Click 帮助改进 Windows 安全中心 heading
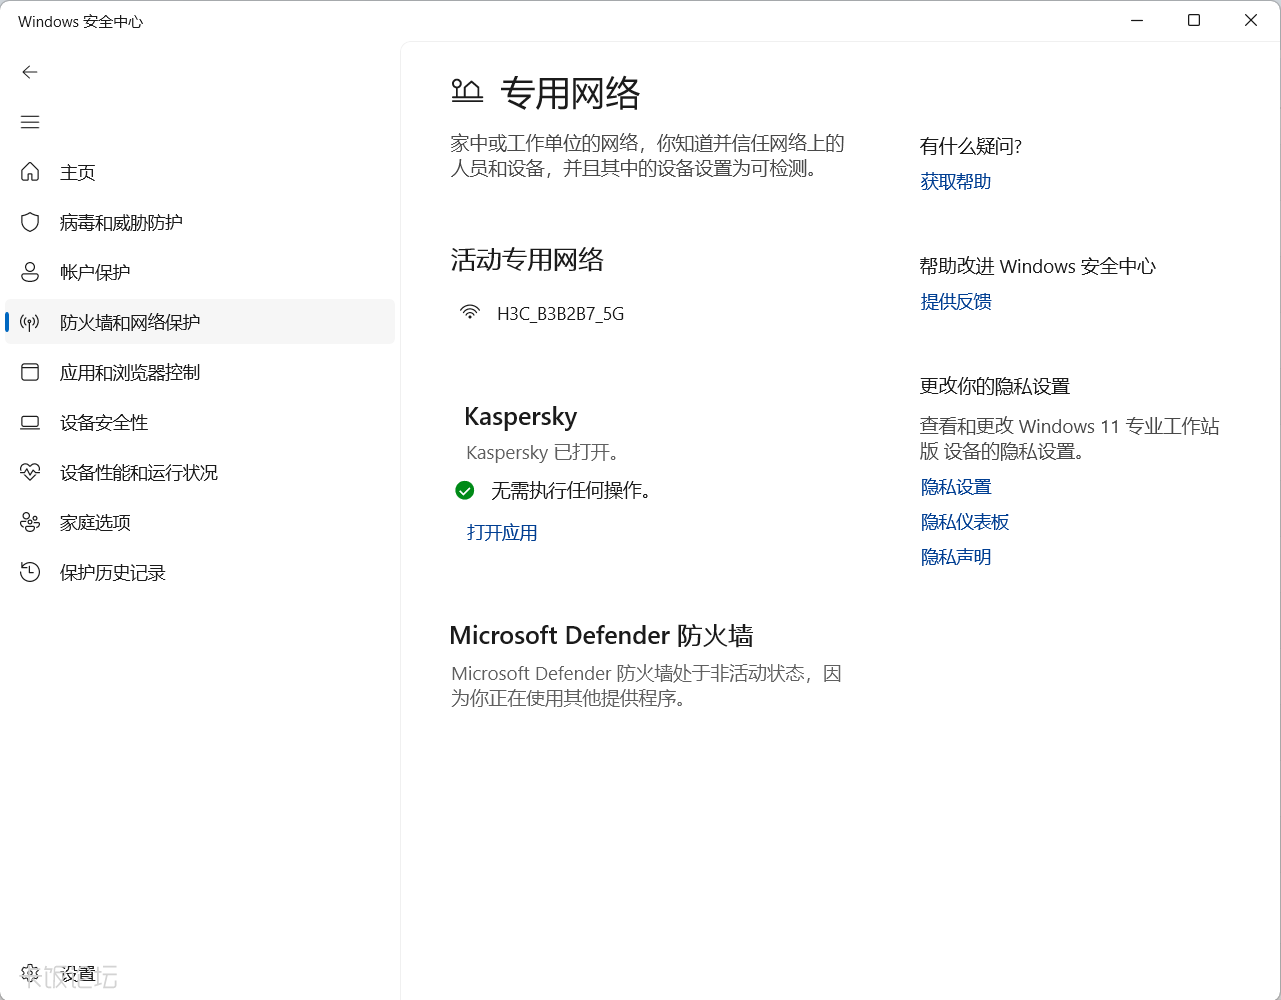The height and width of the screenshot is (1000, 1281). click(x=1038, y=267)
